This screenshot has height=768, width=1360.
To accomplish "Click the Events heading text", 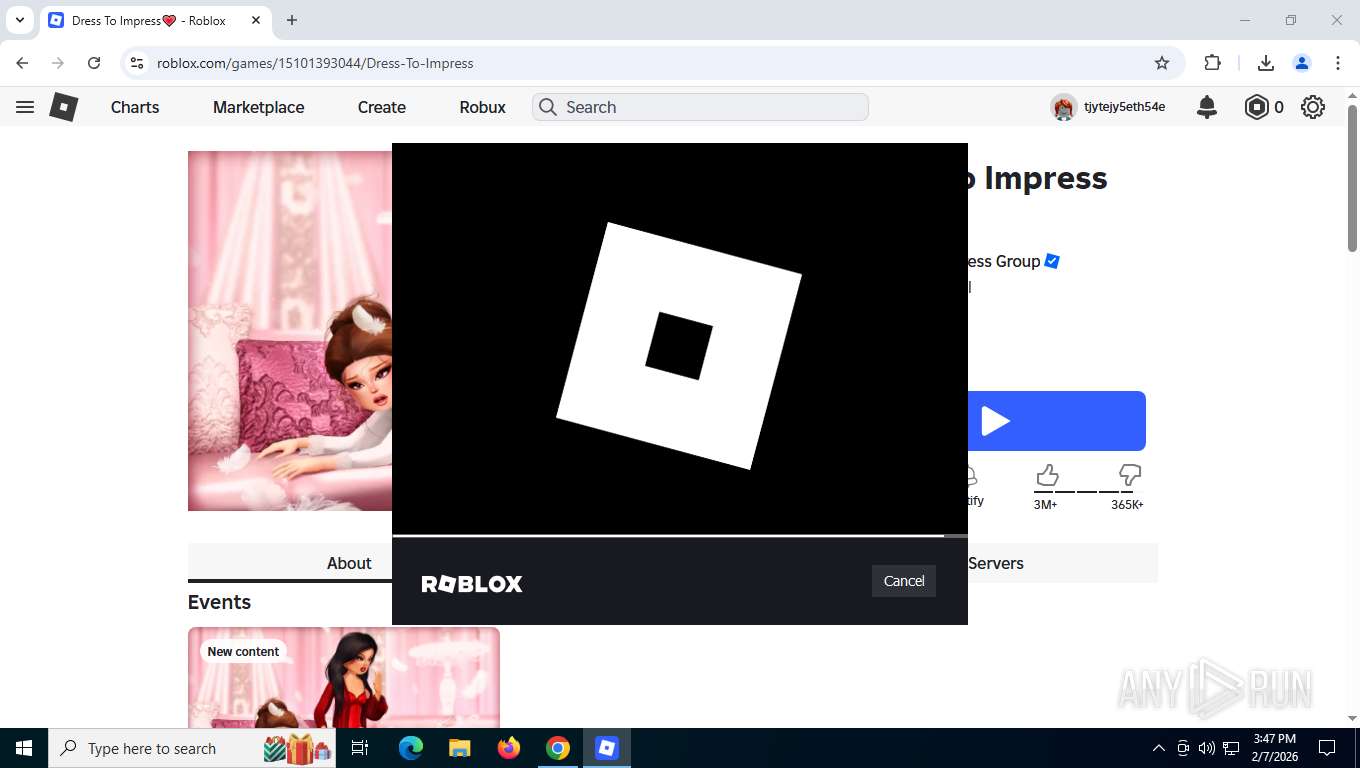I will click(x=219, y=602).
